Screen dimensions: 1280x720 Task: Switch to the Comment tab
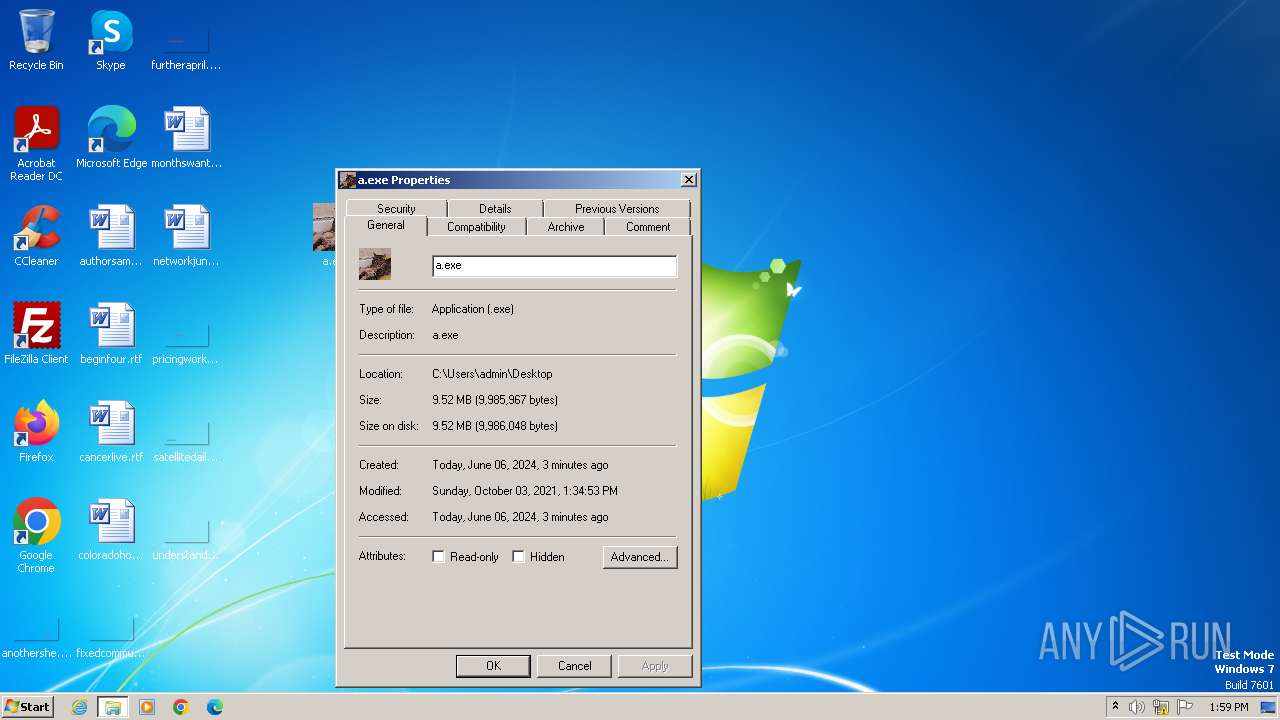pos(648,227)
